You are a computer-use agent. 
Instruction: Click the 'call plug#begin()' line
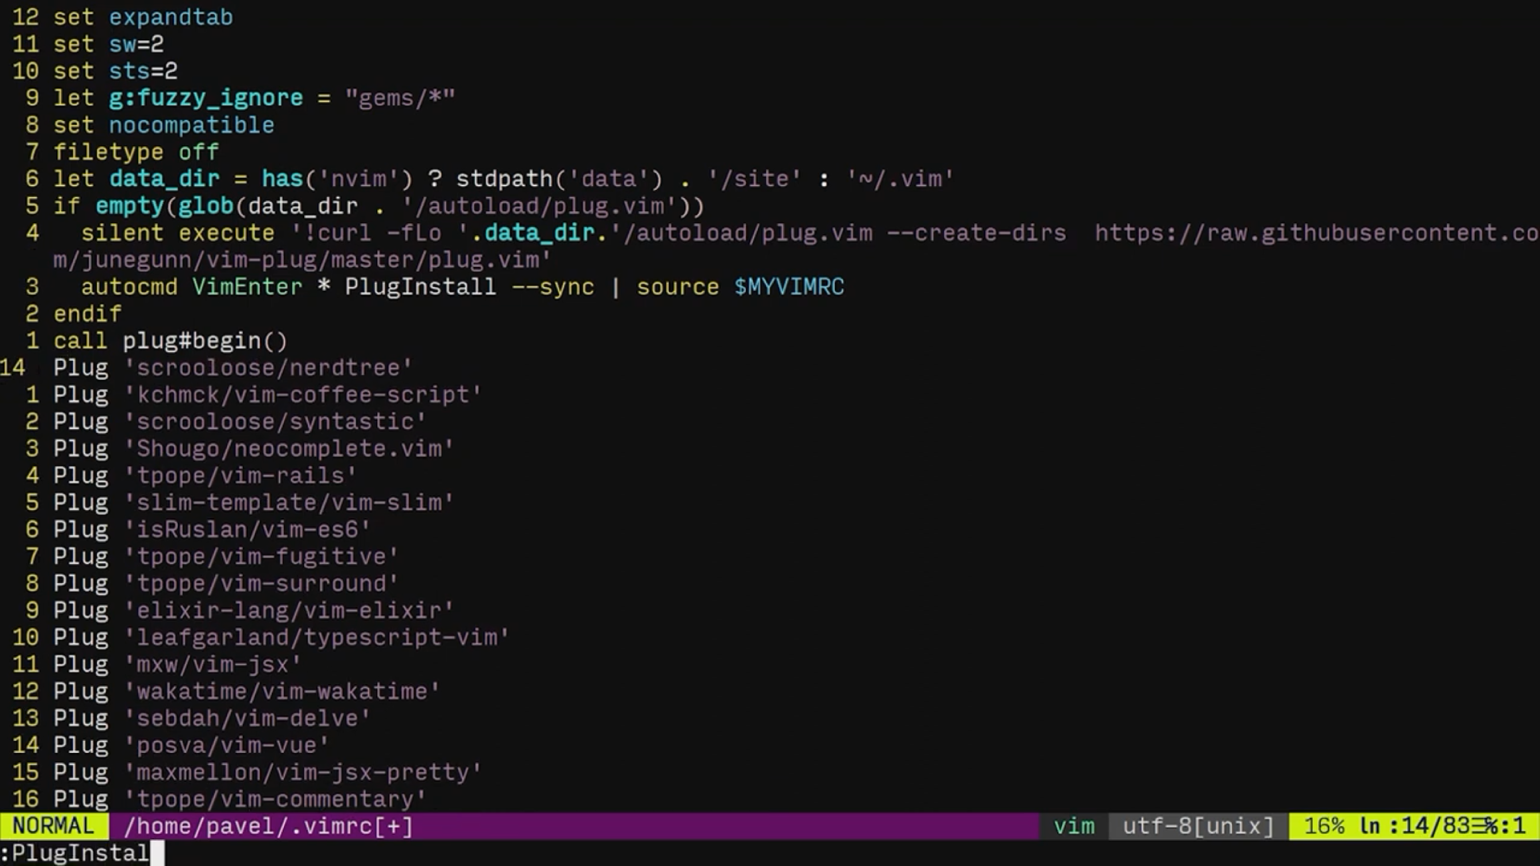[170, 341]
